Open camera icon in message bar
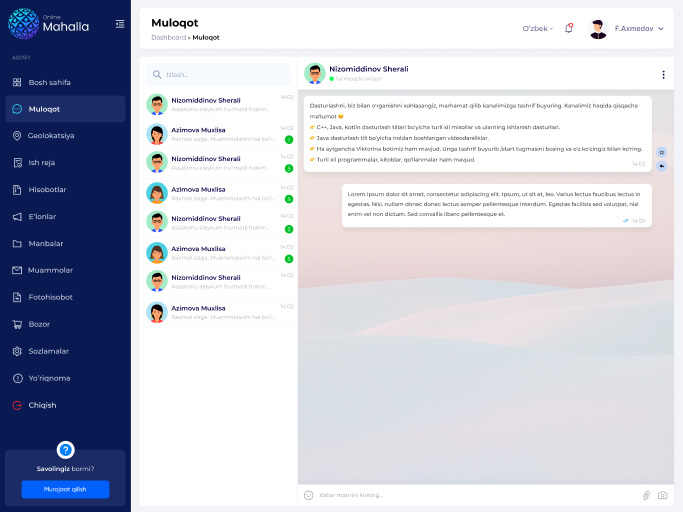 [x=663, y=495]
